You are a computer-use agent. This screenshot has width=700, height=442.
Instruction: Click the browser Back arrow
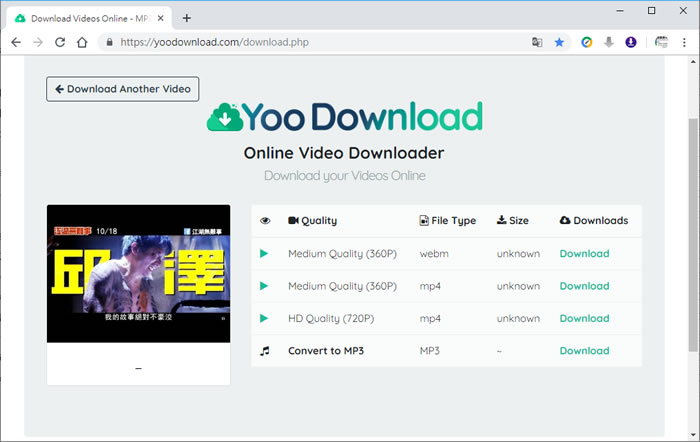(16, 42)
